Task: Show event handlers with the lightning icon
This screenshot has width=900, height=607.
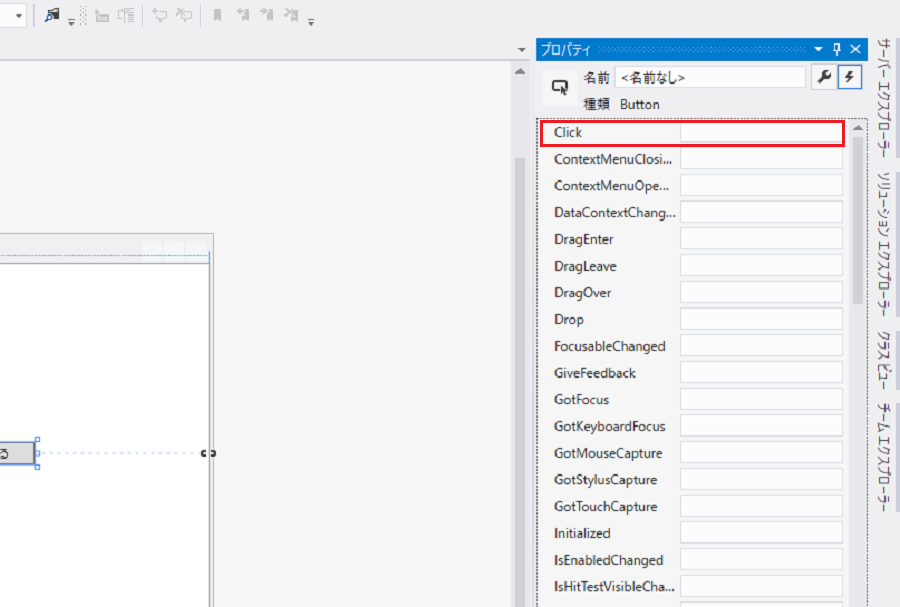Action: [850, 77]
